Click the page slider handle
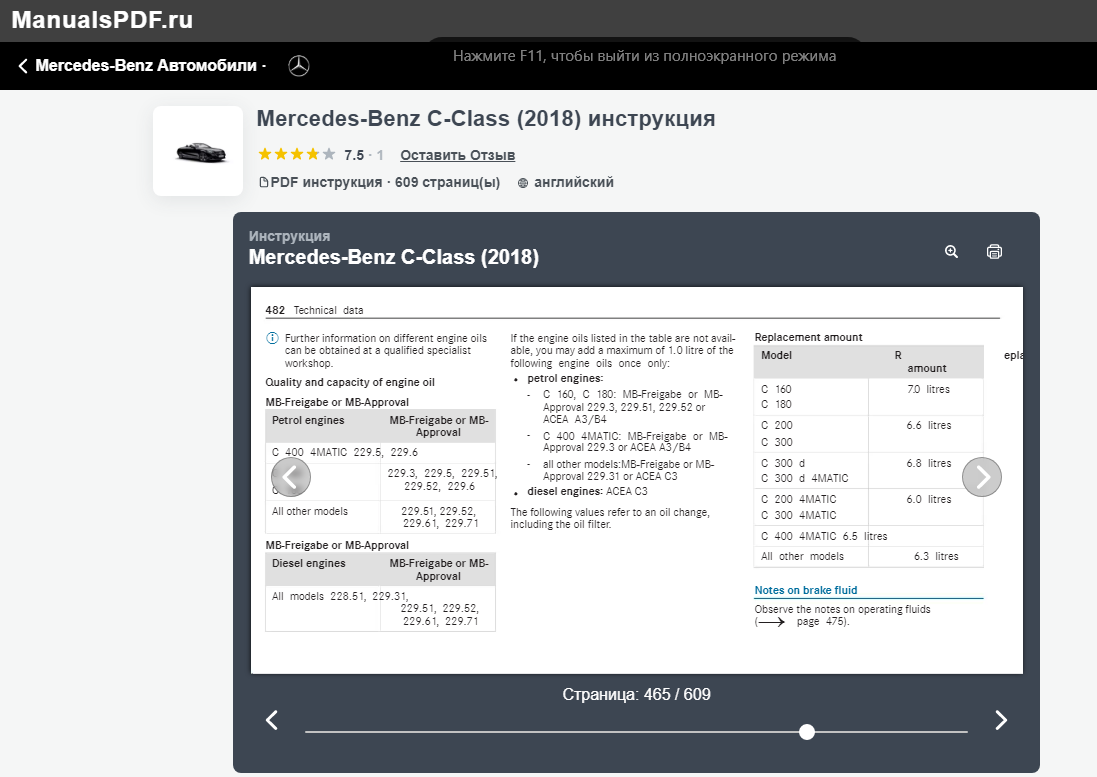Viewport: 1097px width, 777px height. (807, 732)
